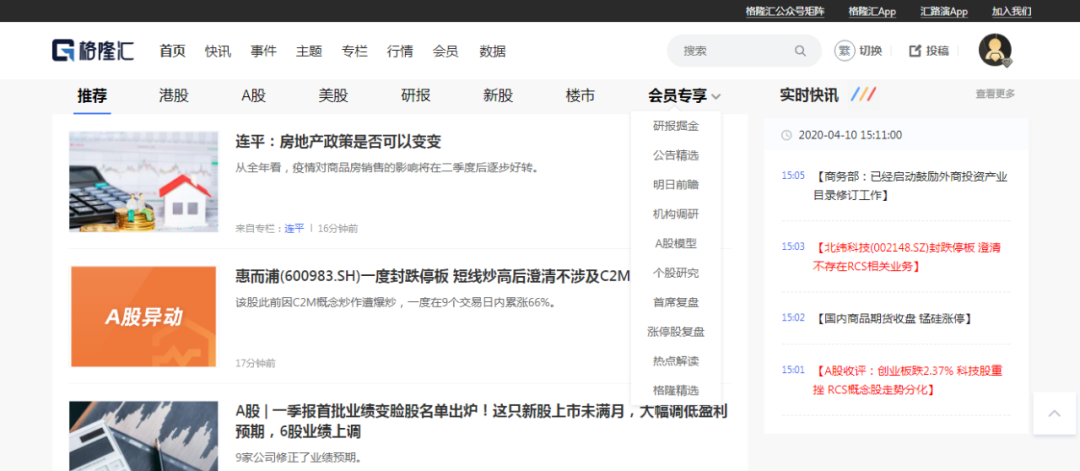Open 汇路演App top link
This screenshot has width=1080, height=471.
point(944,11)
